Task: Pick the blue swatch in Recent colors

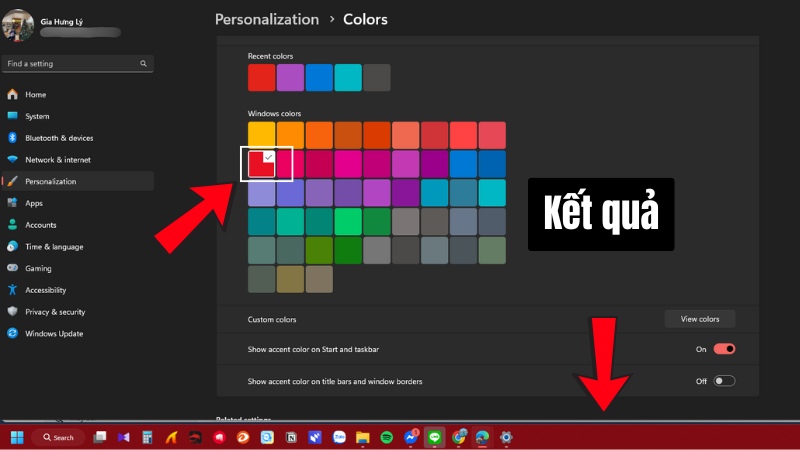Action: coord(319,78)
